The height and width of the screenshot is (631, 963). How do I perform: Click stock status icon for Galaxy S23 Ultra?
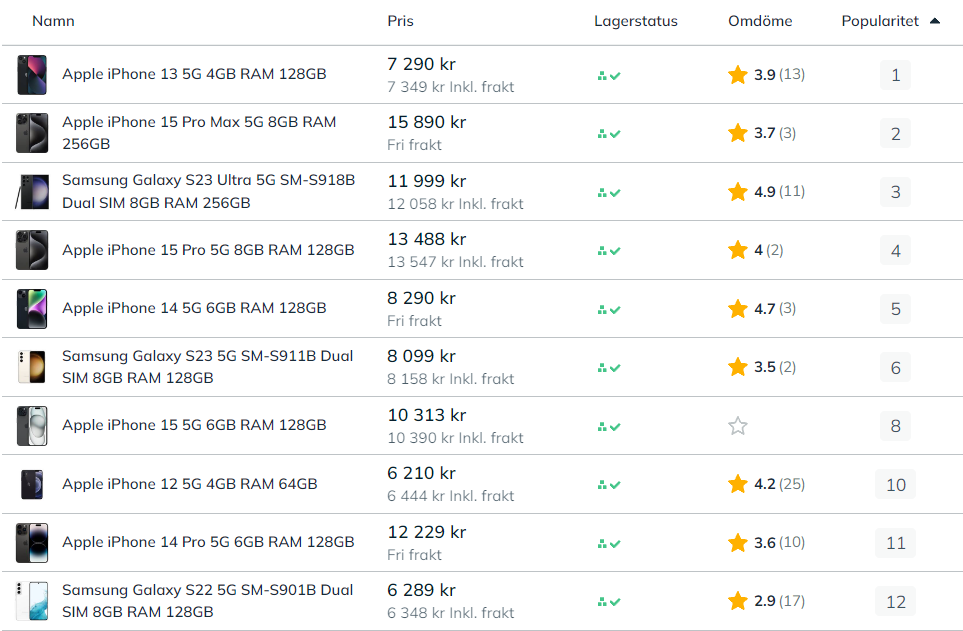(609, 192)
